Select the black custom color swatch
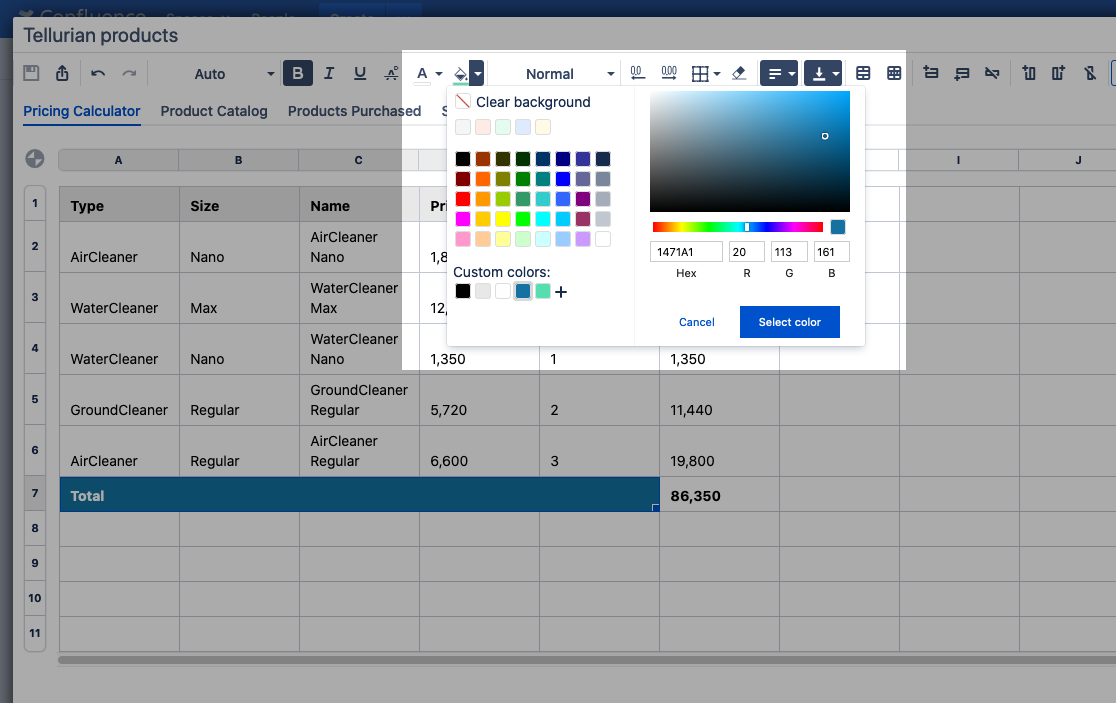The height and width of the screenshot is (703, 1116). [463, 291]
